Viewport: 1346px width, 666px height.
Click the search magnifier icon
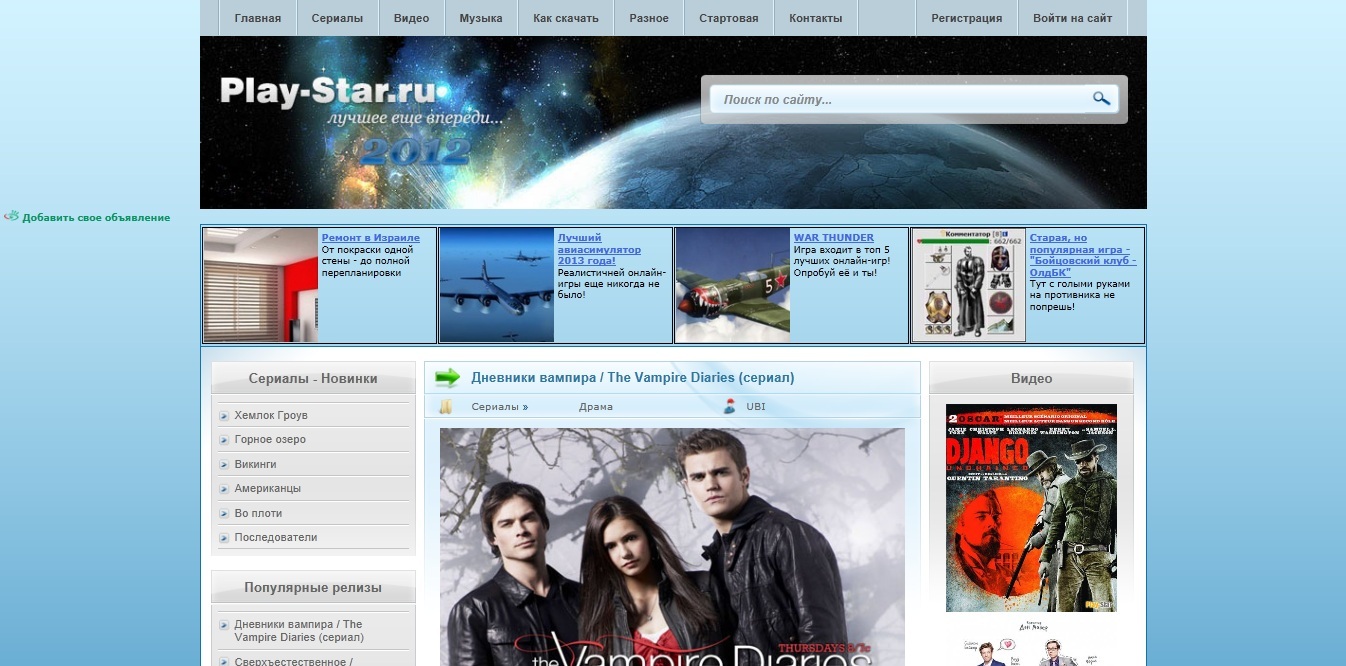[x=1101, y=98]
